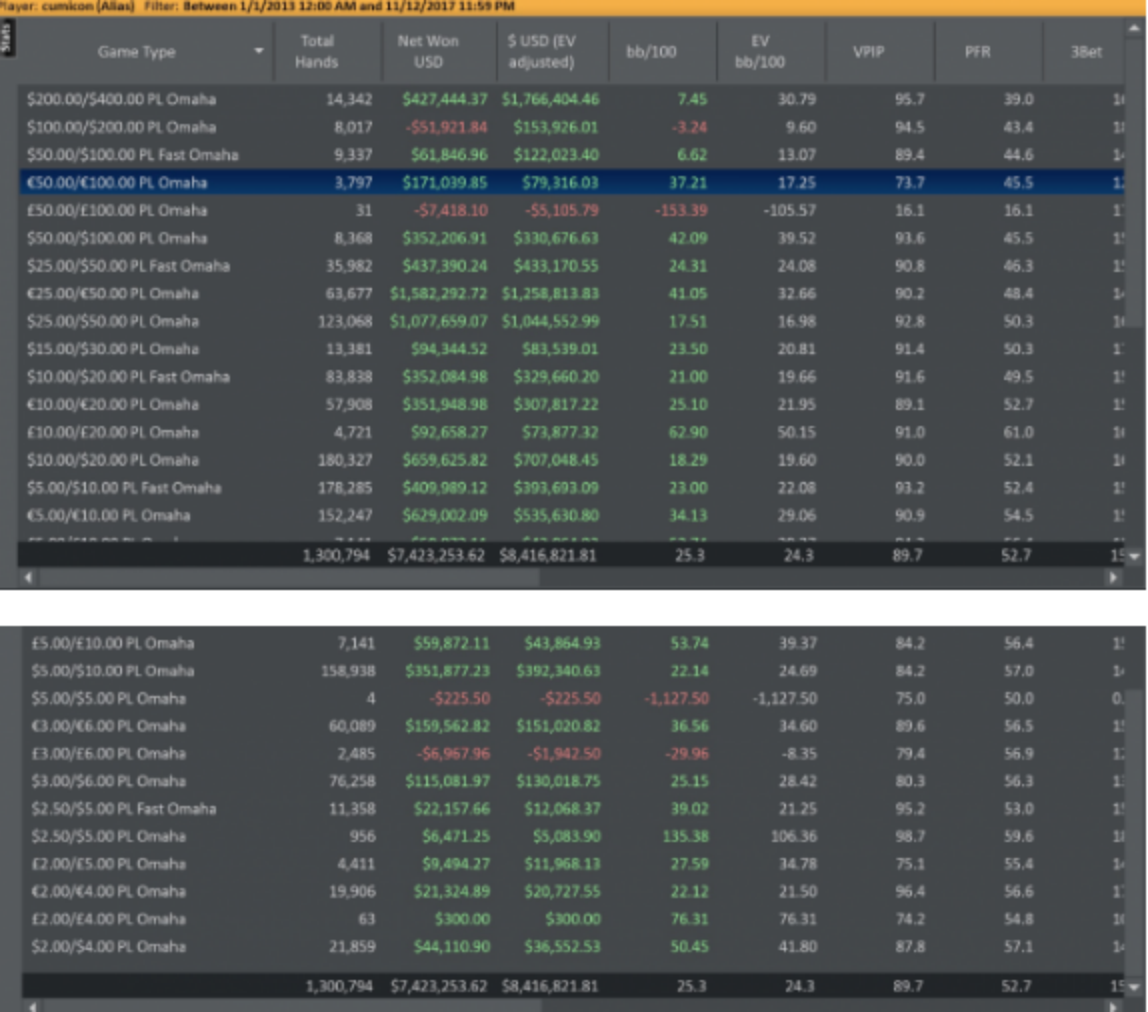Screen dimensions: 1148x1012
Task: Click the PFR column header
Action: pyautogui.click(x=977, y=52)
